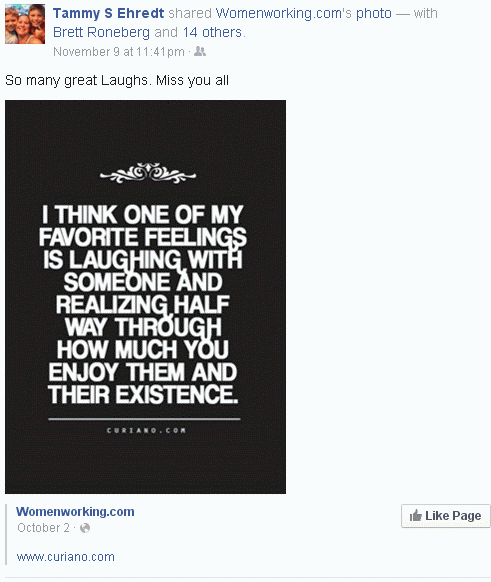Open the black quote image
The width and height of the screenshot is (491, 582).
pos(145,297)
